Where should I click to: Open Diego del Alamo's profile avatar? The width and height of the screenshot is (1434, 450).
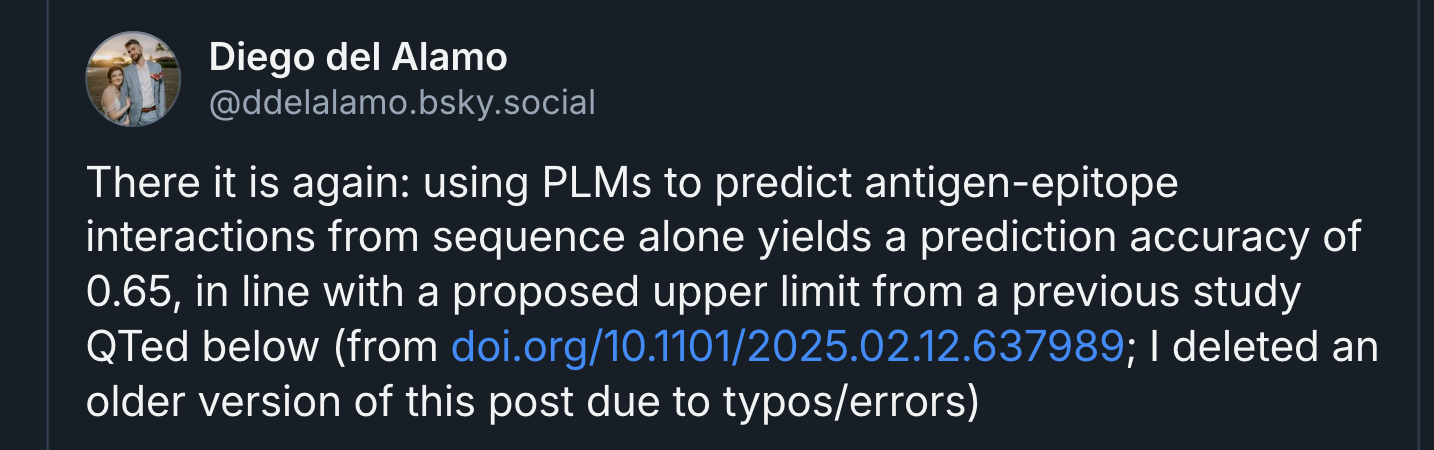coord(133,79)
